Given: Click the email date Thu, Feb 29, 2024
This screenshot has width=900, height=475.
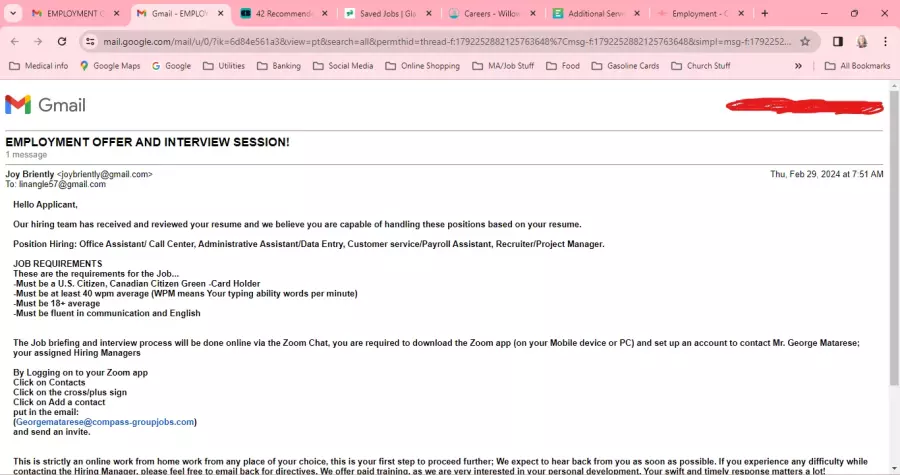Looking at the screenshot, I should coord(827,174).
